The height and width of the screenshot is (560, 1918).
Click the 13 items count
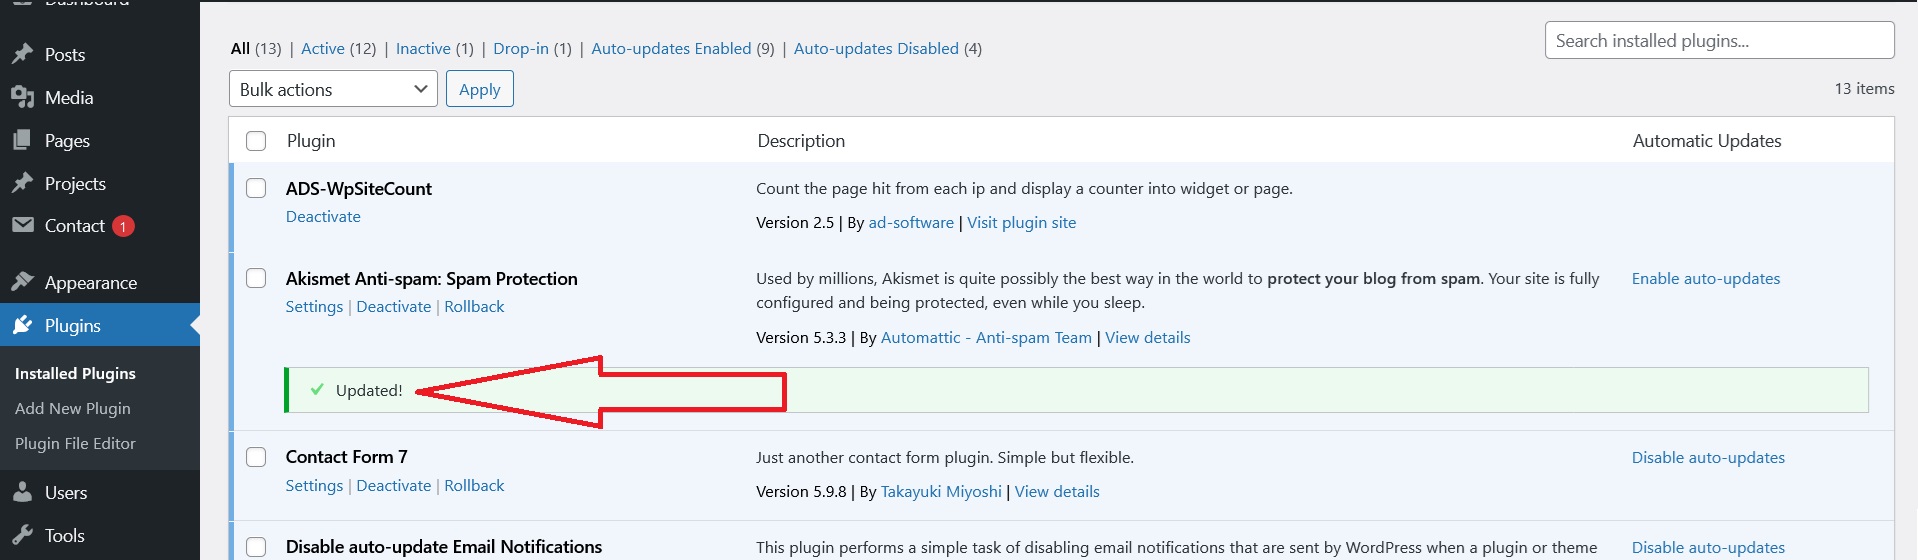(x=1864, y=88)
